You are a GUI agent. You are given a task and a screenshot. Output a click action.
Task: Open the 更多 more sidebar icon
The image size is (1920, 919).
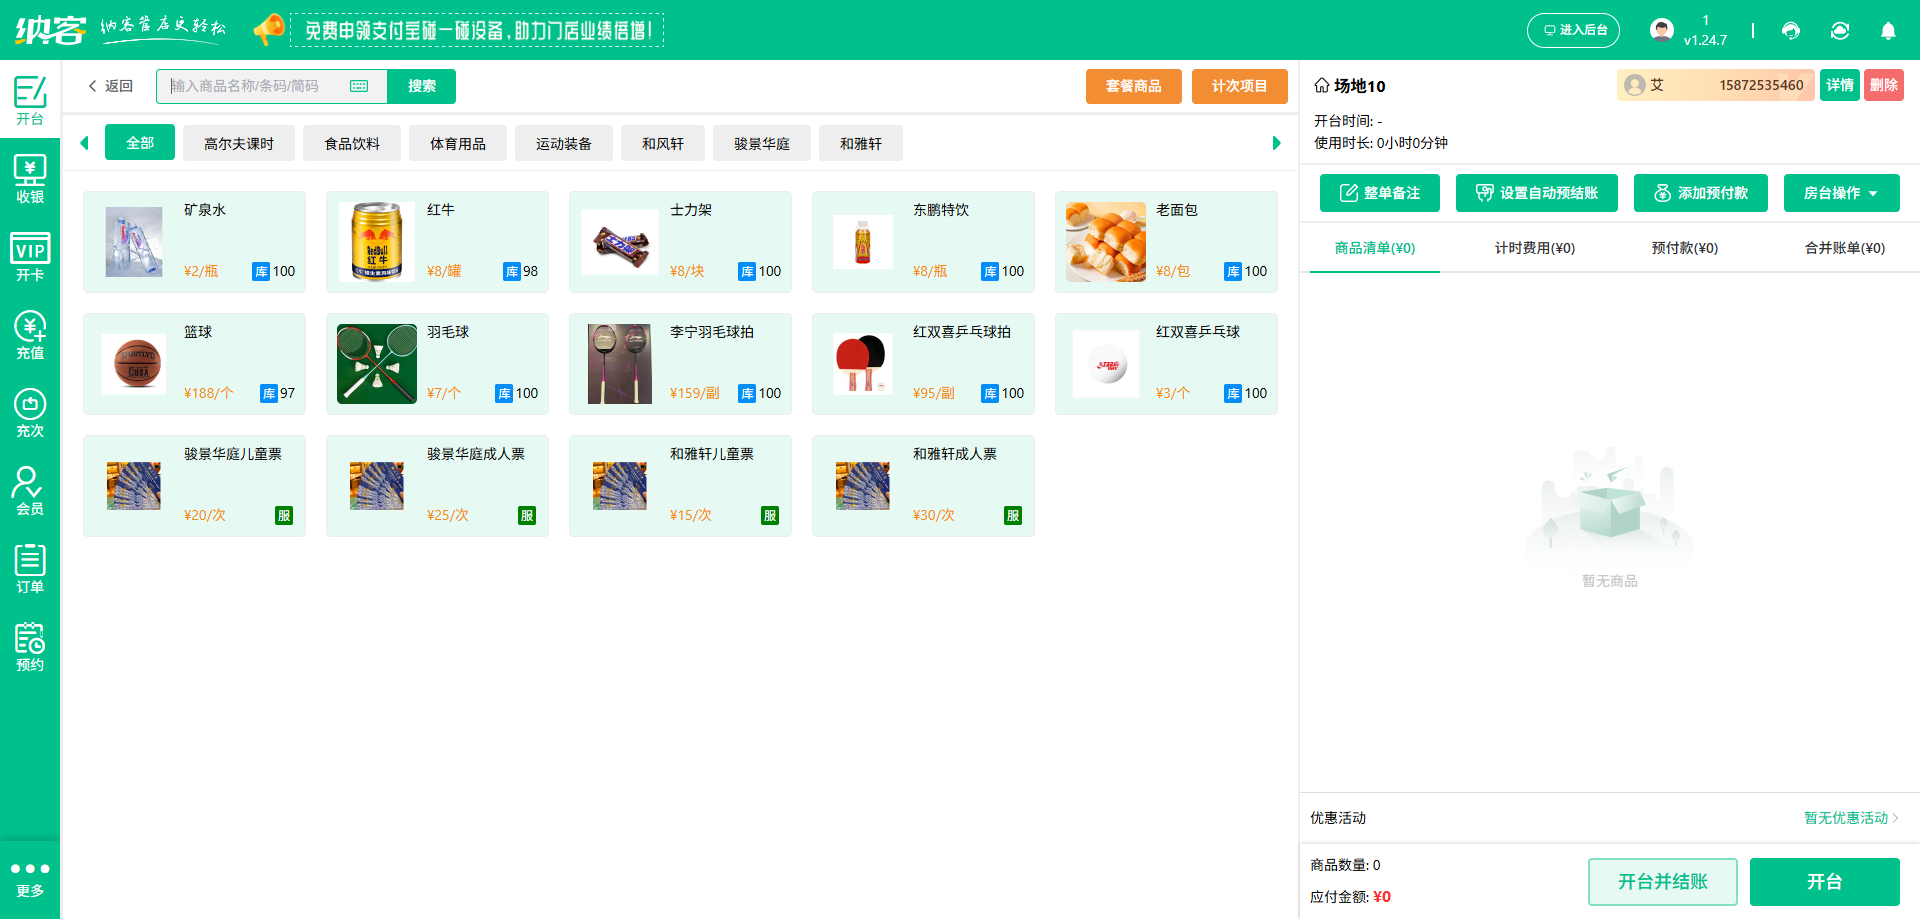[x=30, y=876]
